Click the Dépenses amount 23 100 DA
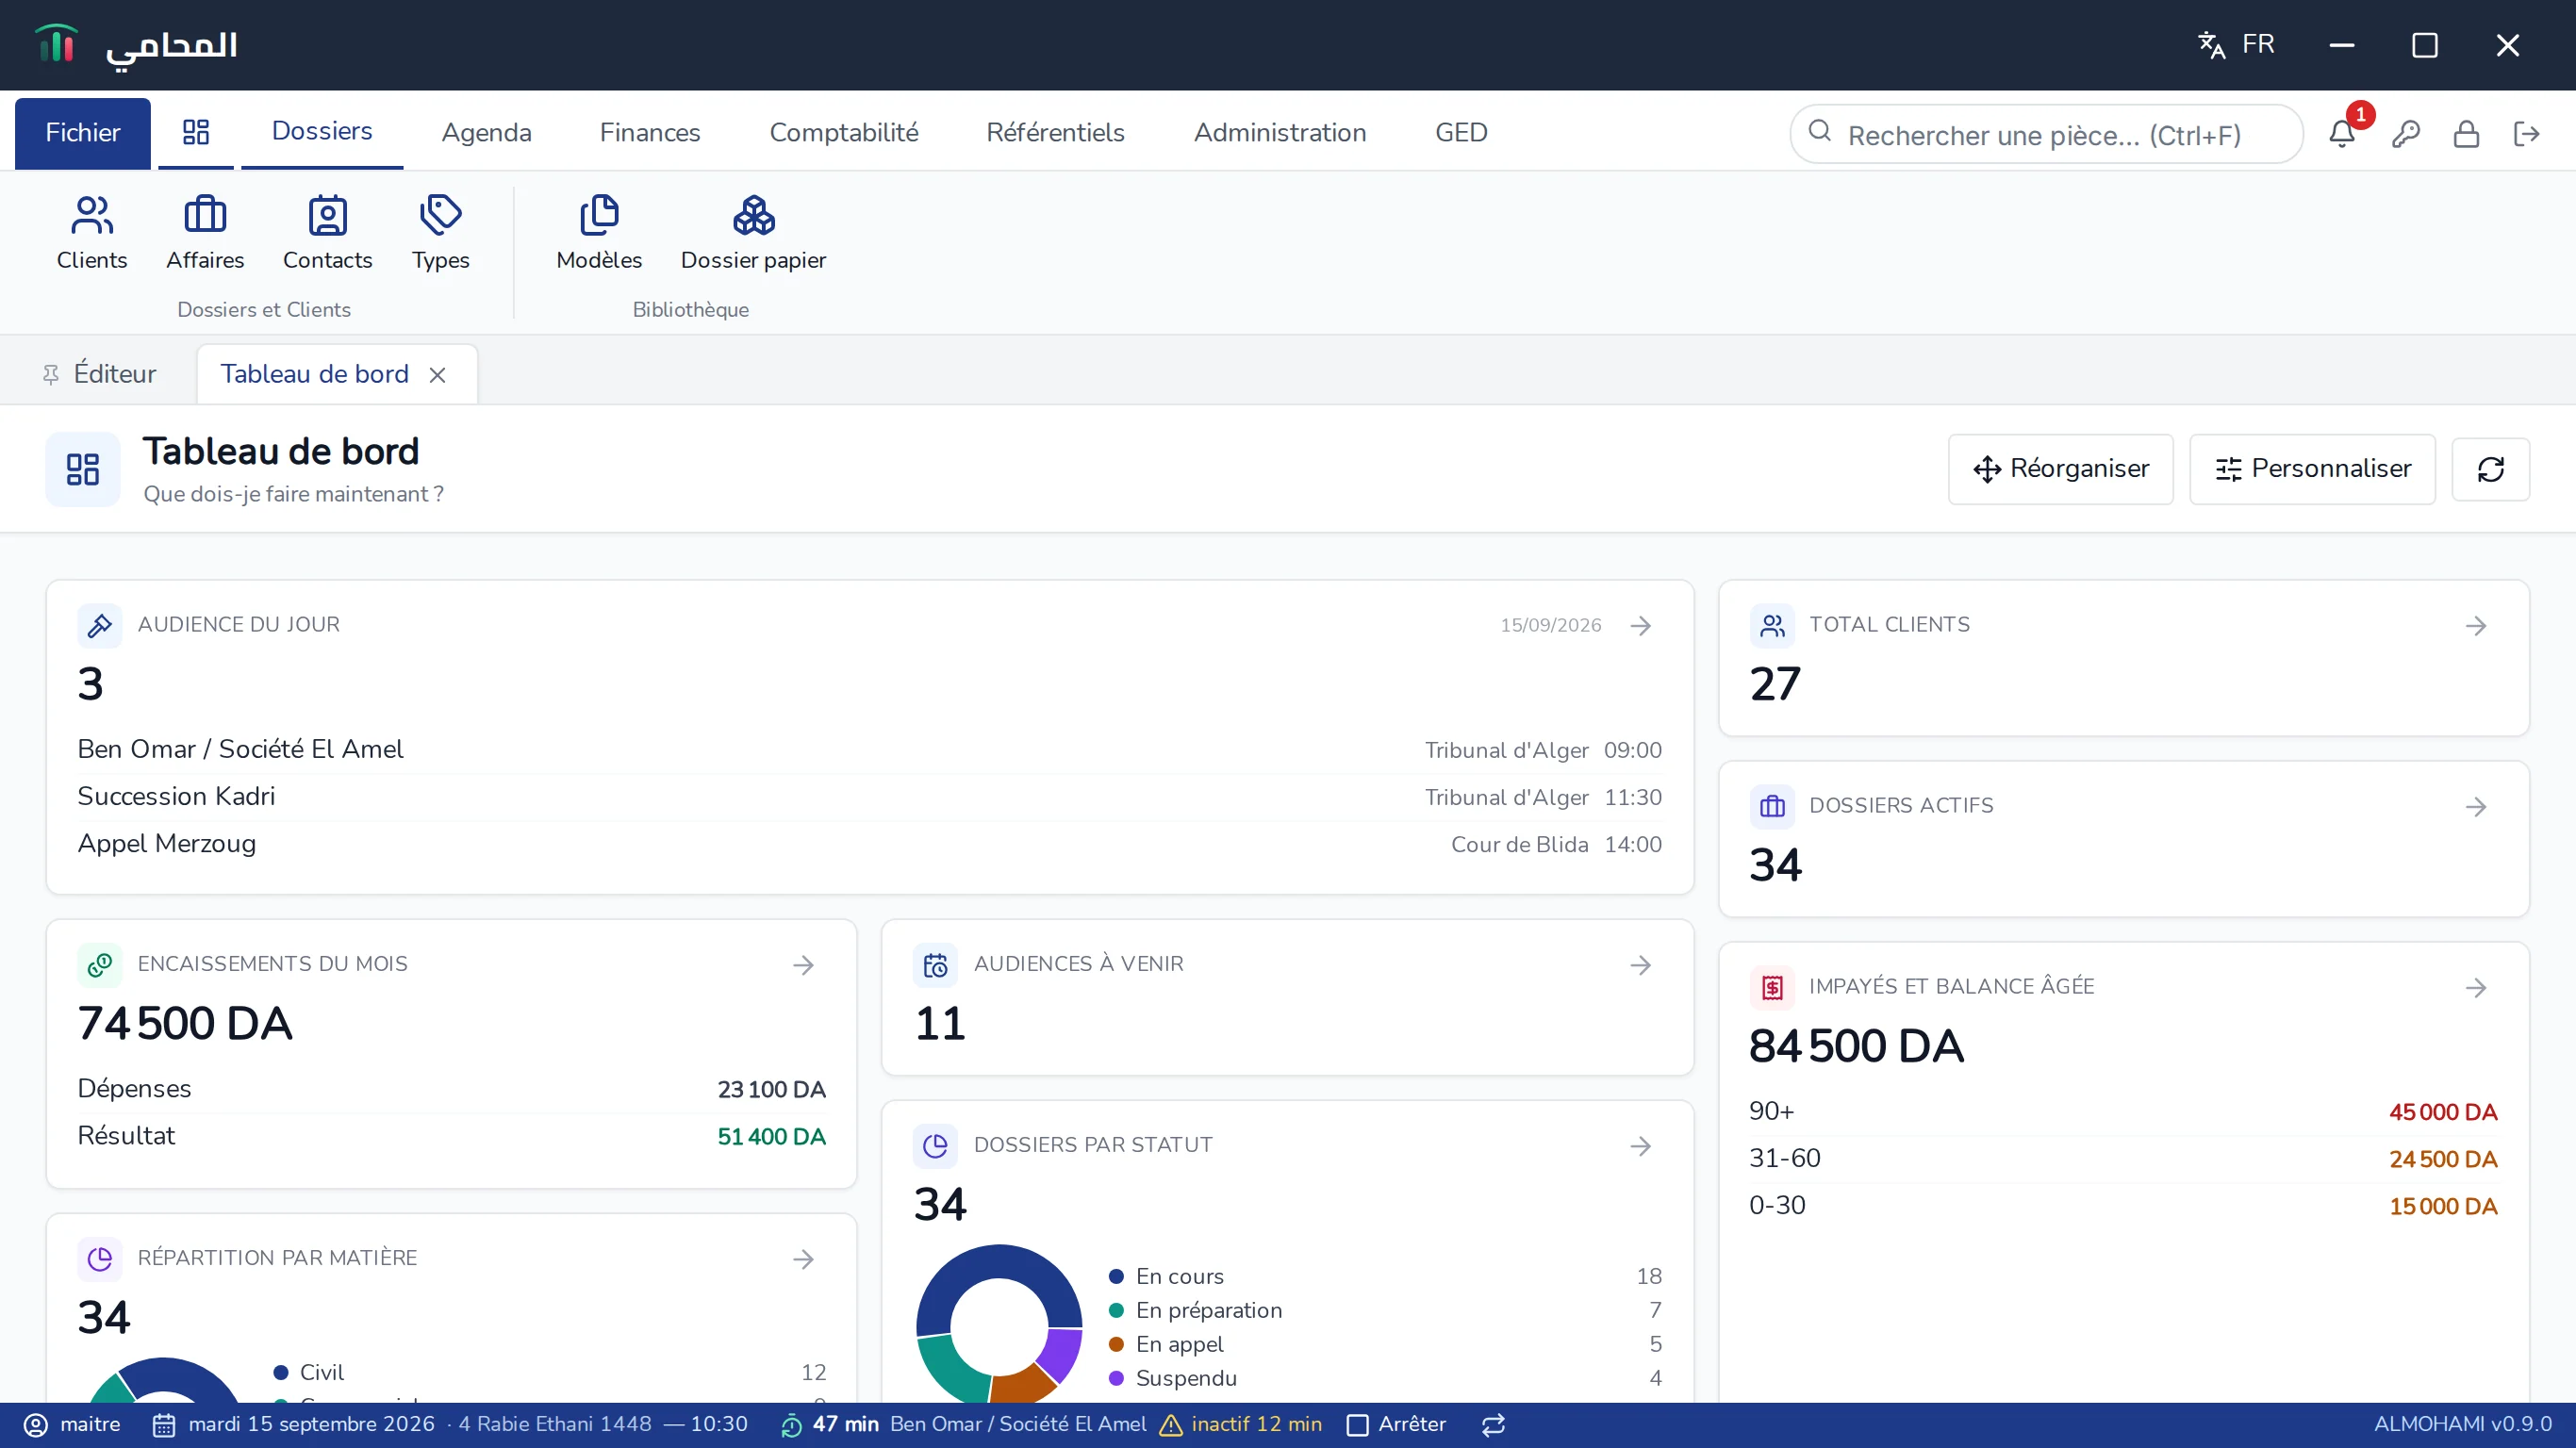Screen dimensions: 2576x1448 (x=771, y=1090)
